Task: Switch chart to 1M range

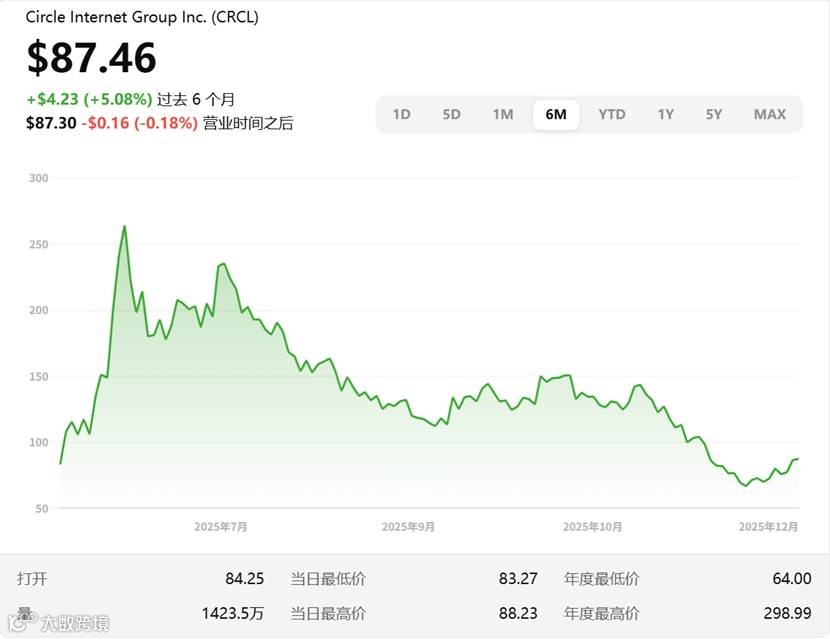Action: tap(503, 114)
